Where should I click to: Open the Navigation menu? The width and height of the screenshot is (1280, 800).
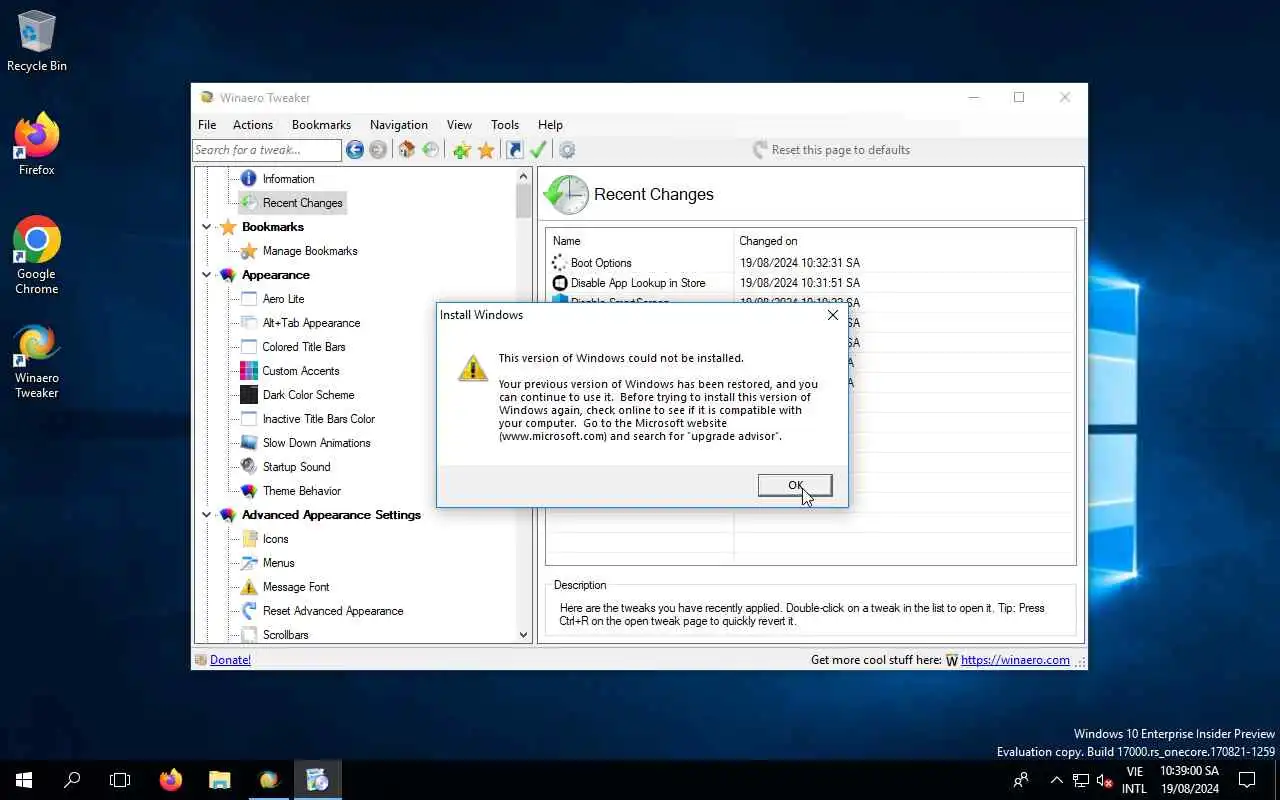click(x=399, y=125)
